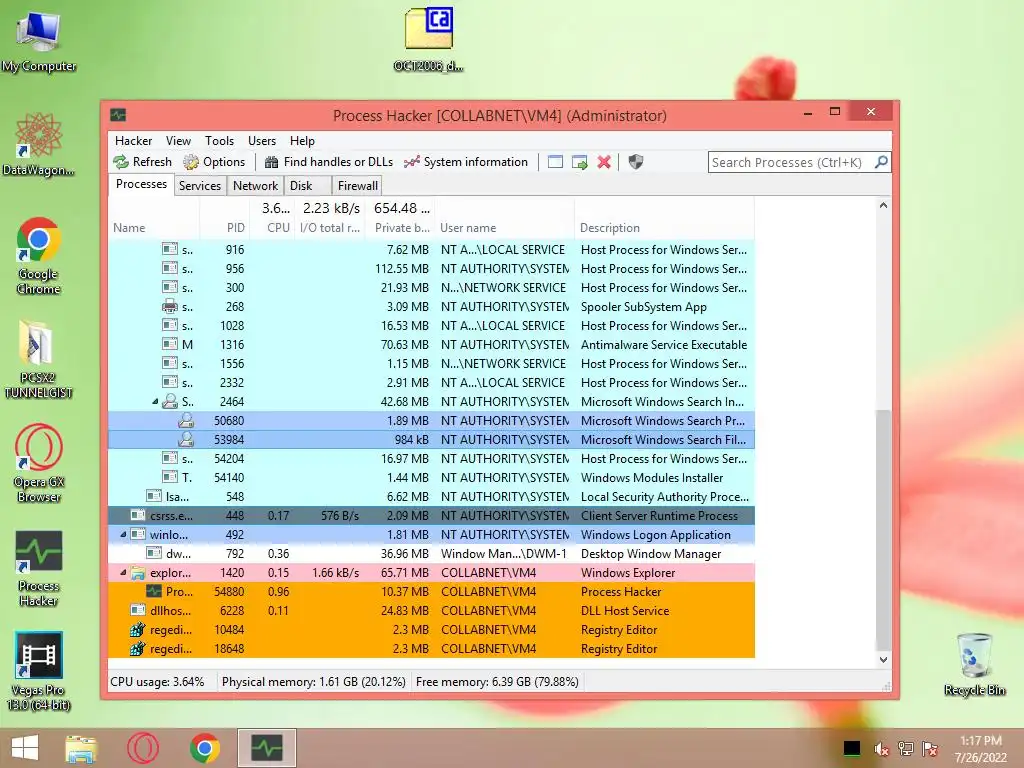
Task: Open the Recycle Bin desktop icon
Action: click(x=974, y=664)
